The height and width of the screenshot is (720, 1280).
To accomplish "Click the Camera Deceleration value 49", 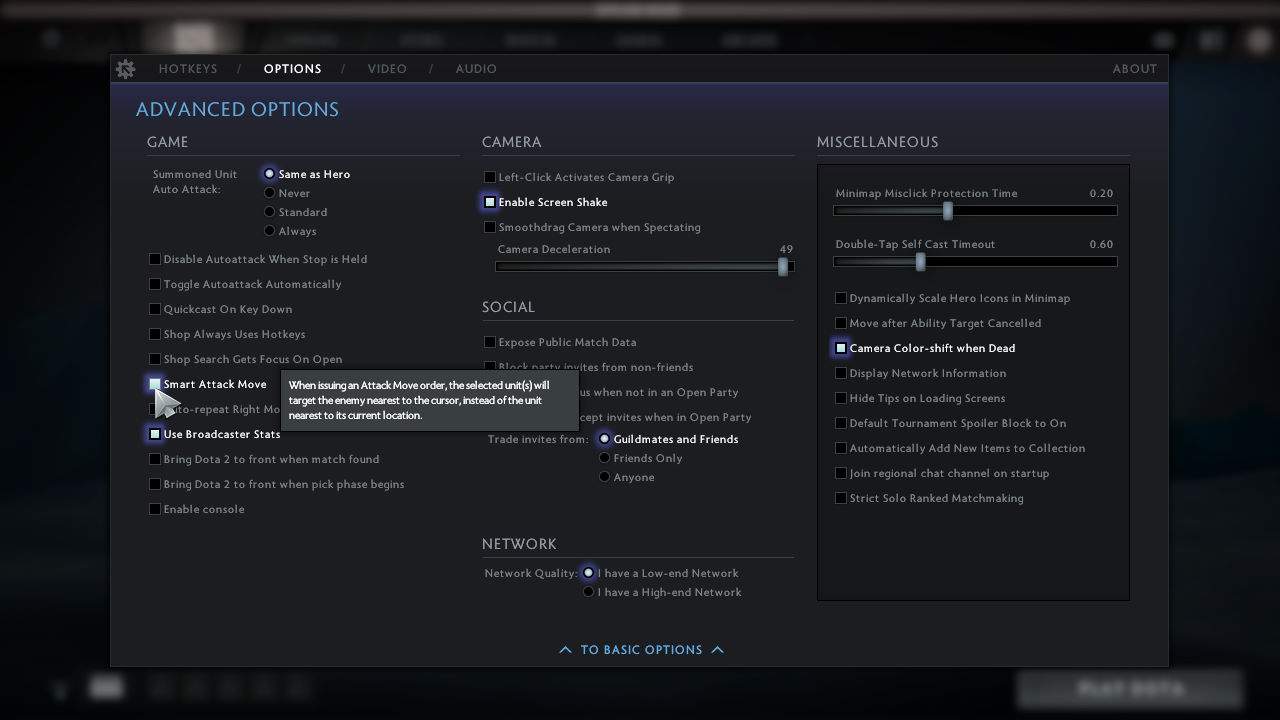I will [786, 249].
